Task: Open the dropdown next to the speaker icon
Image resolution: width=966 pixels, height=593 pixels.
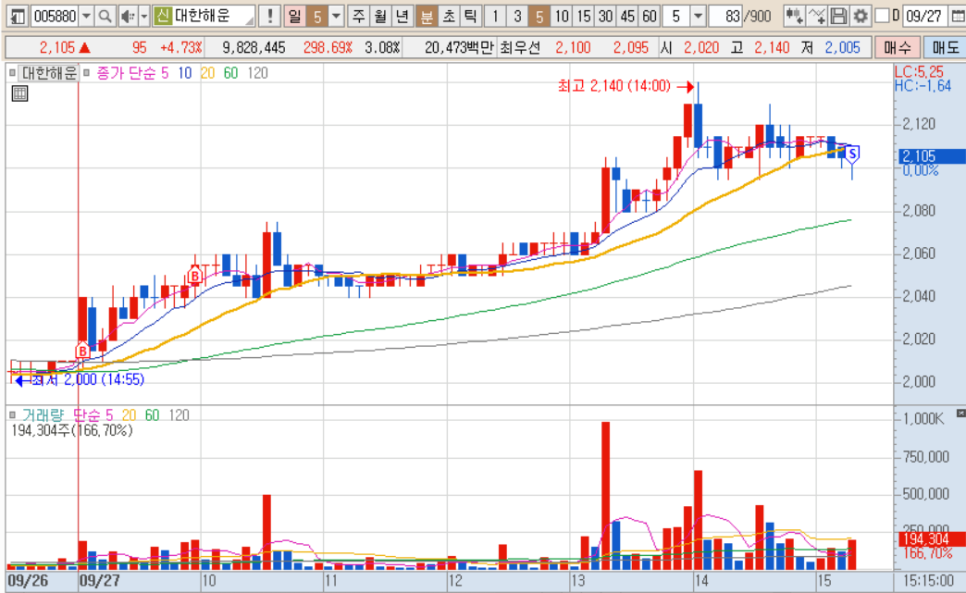Action: [x=144, y=16]
